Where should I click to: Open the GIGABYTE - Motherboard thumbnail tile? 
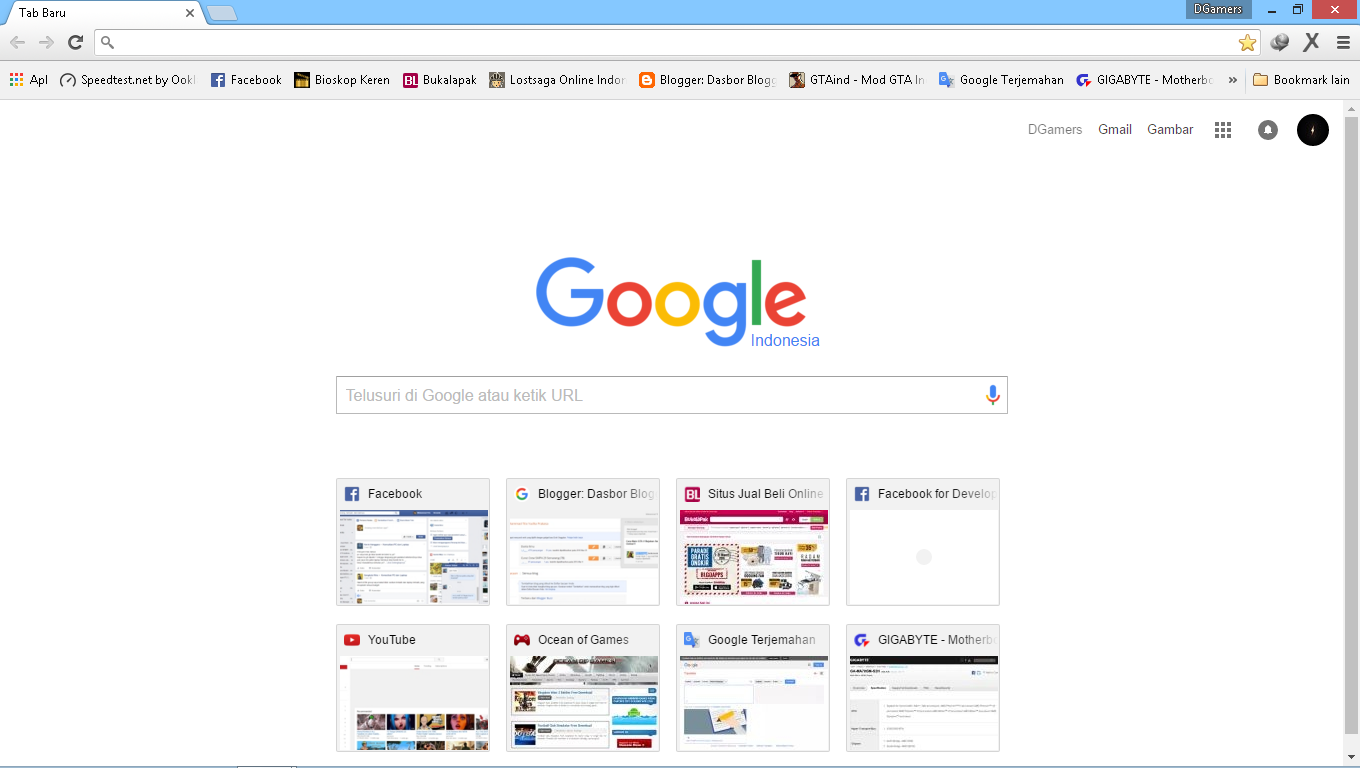click(x=923, y=688)
